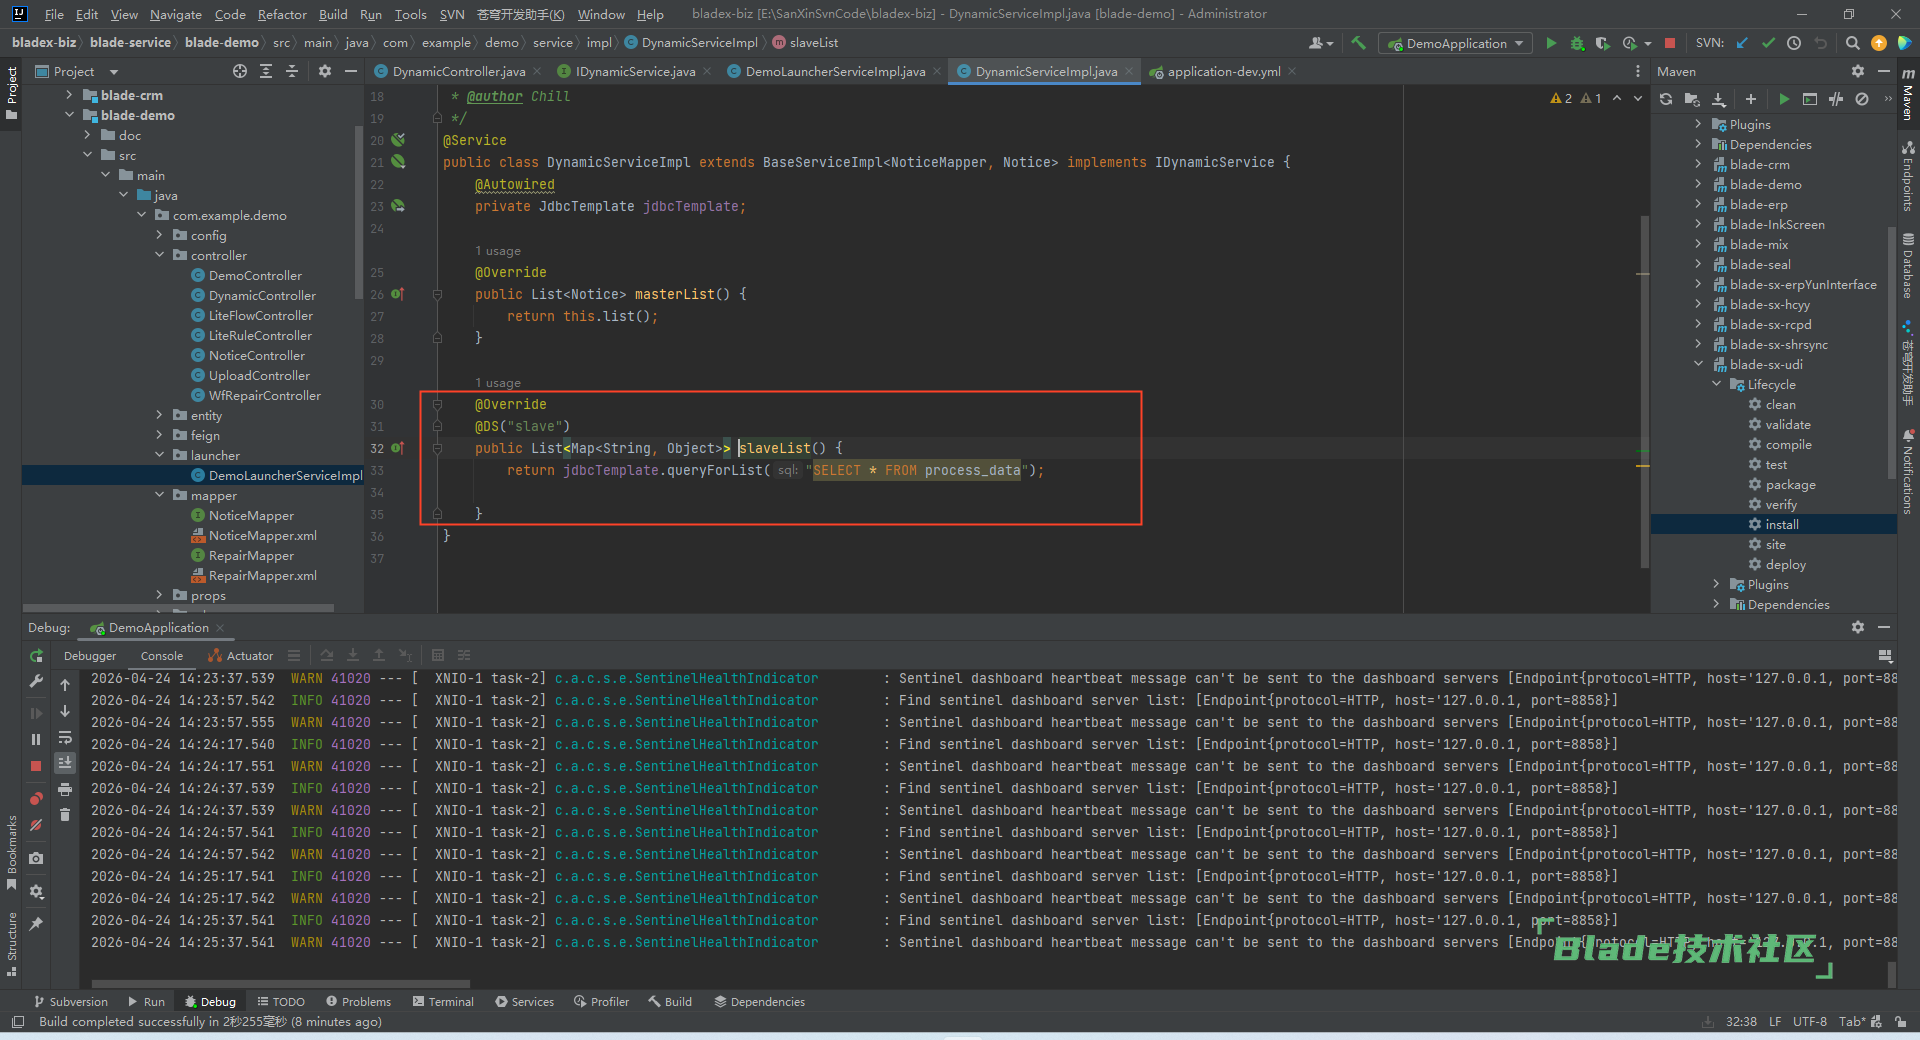Open the DemoApplication run configuration dropdown

click(1456, 43)
